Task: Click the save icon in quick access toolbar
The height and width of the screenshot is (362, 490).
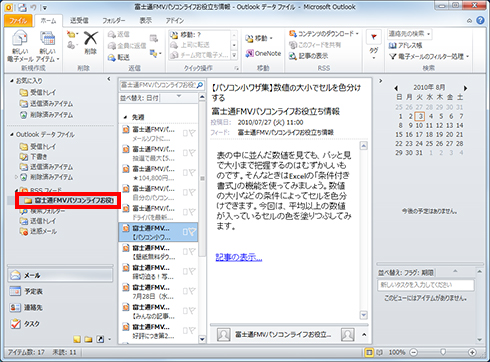Action: point(22,7)
